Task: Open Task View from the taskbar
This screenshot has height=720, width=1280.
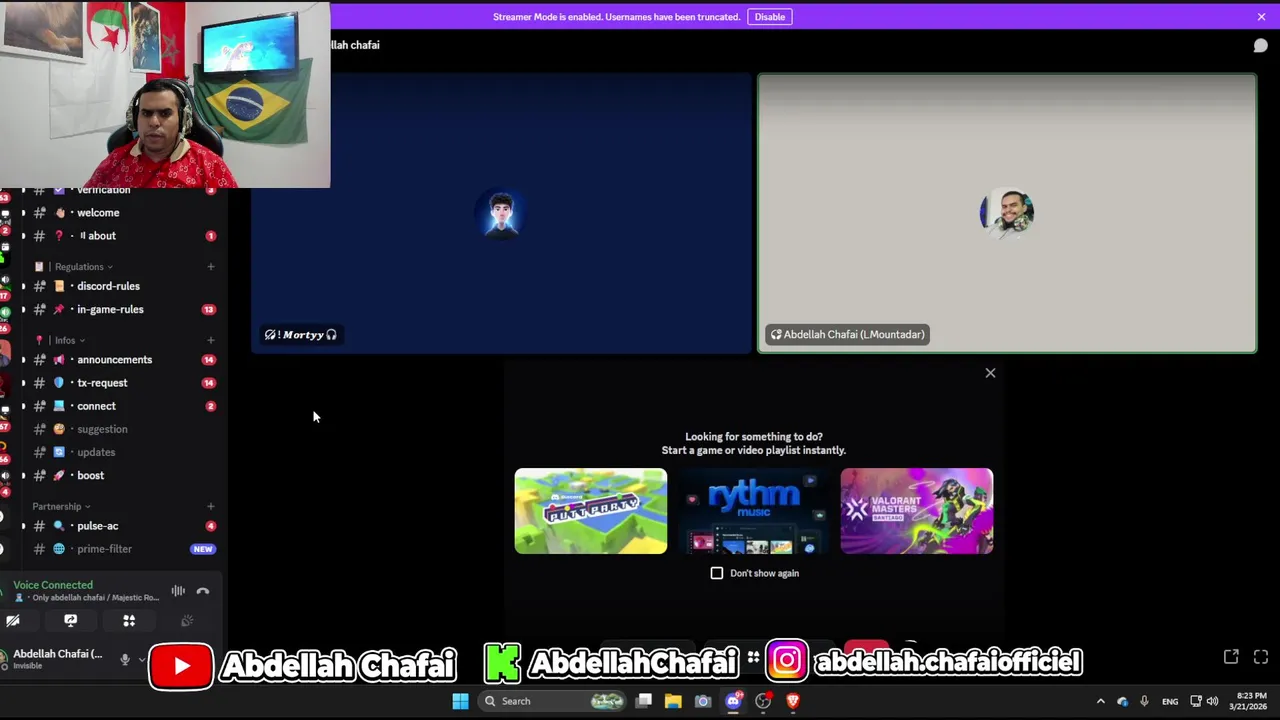Action: coord(644,701)
